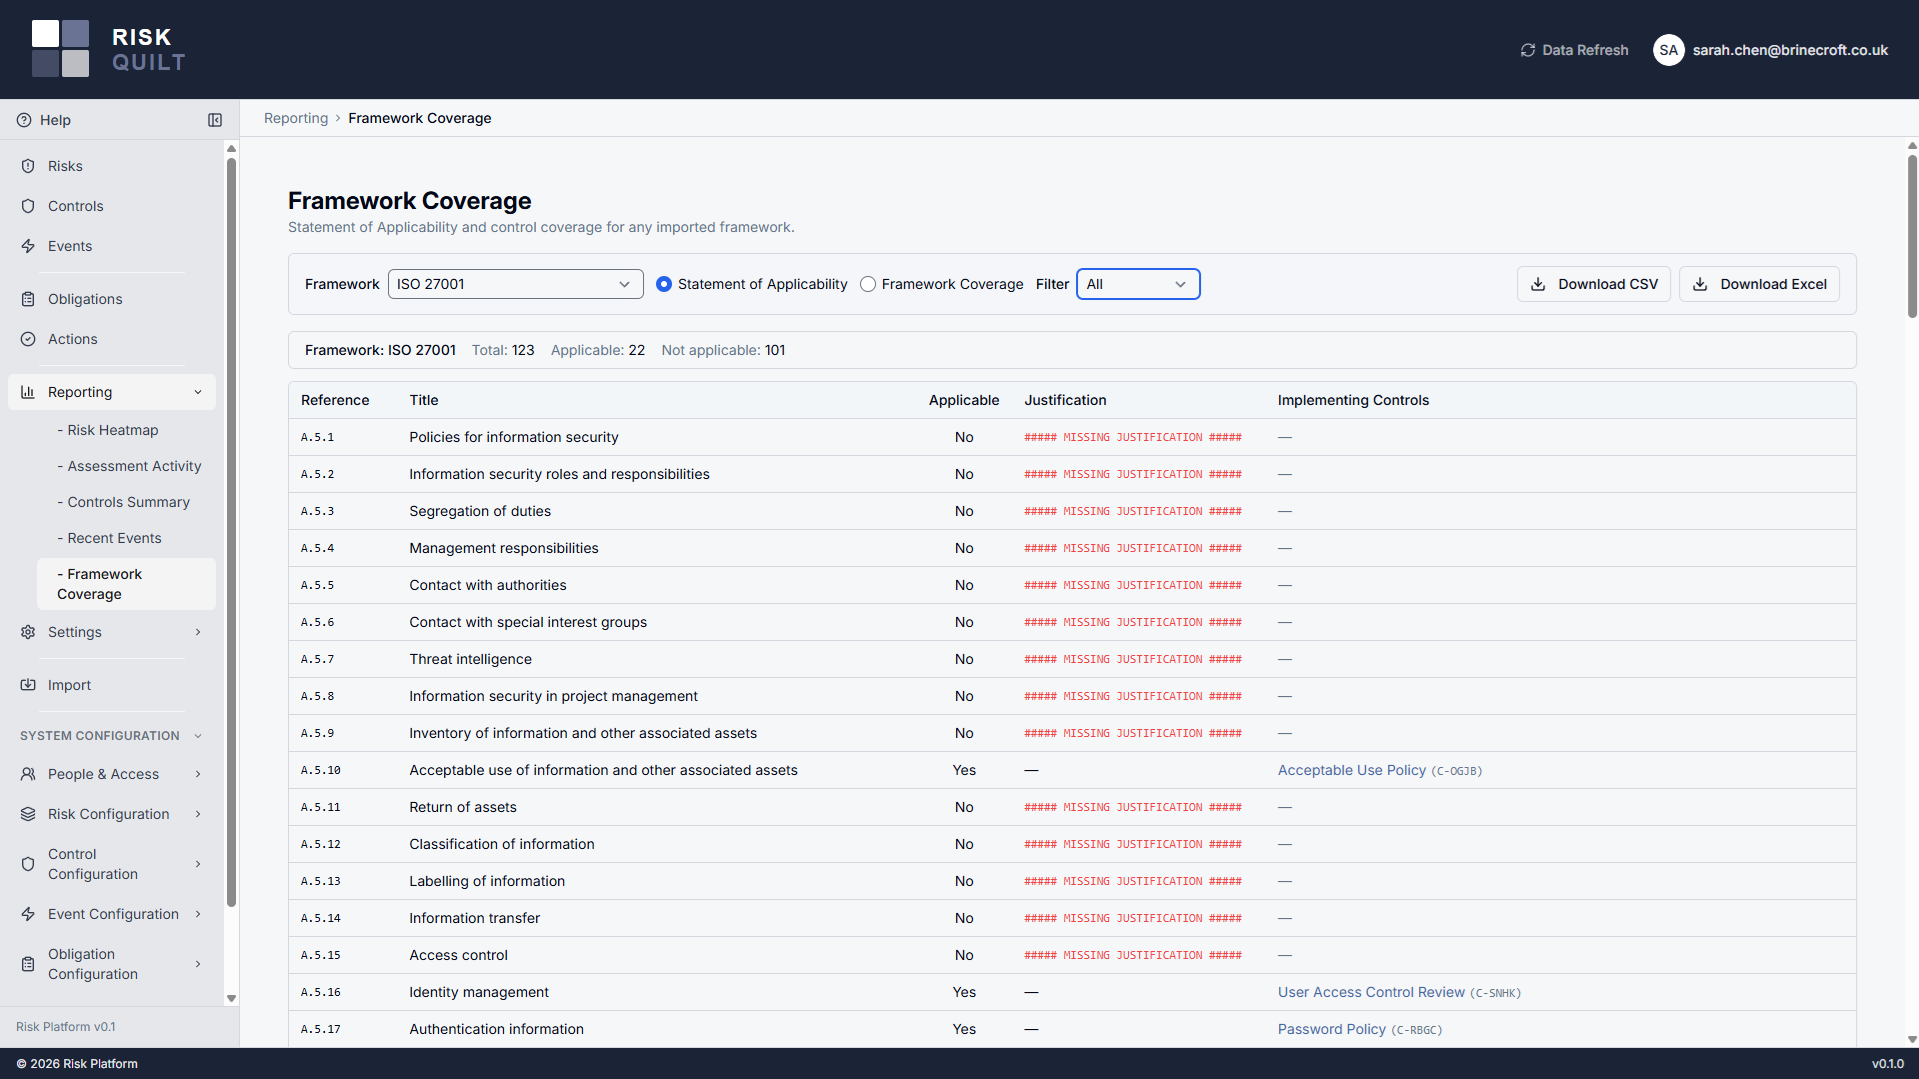This screenshot has height=1079, width=1919.
Task: Click the Obligations clipboard icon
Action: tap(28, 299)
